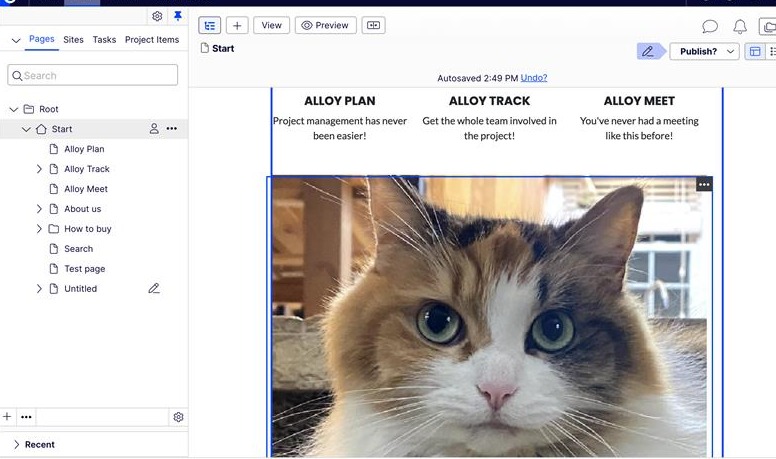Expand the About us tree node
The height and width of the screenshot is (459, 776).
[39, 209]
